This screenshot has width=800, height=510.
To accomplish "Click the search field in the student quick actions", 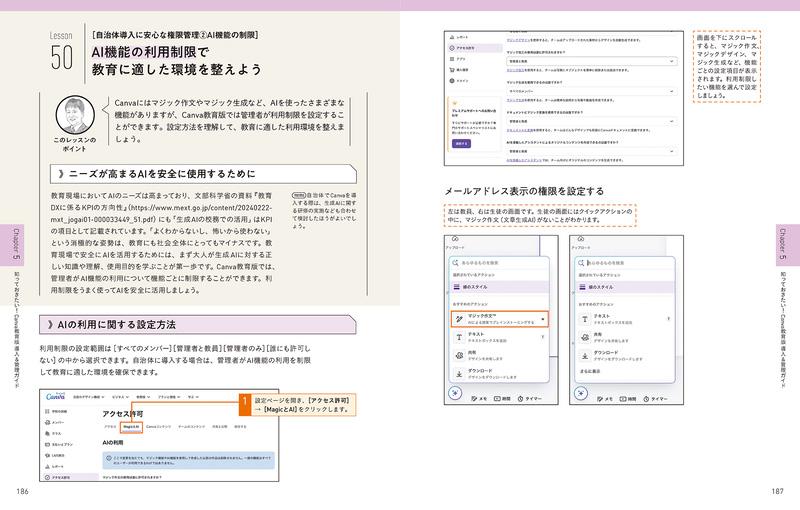I will click(624, 263).
